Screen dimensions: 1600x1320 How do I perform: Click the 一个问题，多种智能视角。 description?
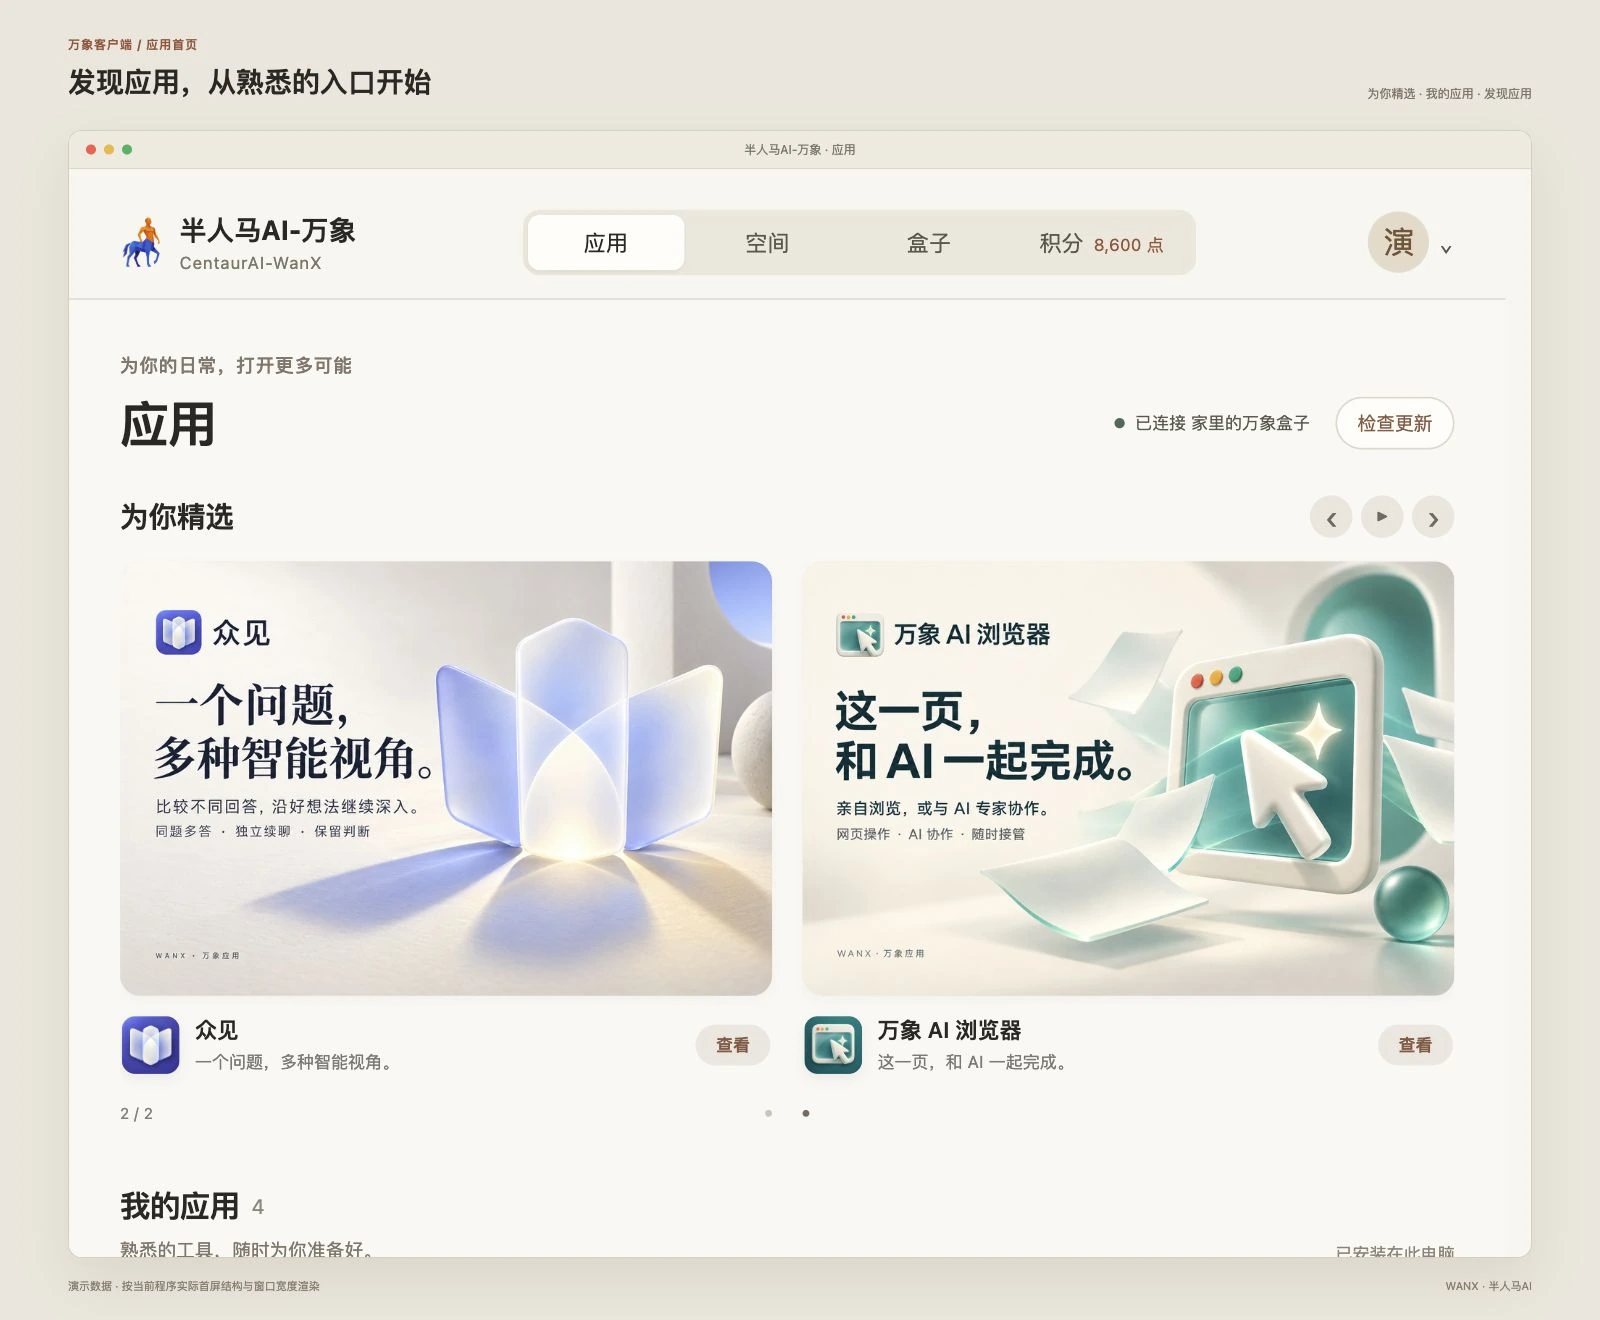294,1062
